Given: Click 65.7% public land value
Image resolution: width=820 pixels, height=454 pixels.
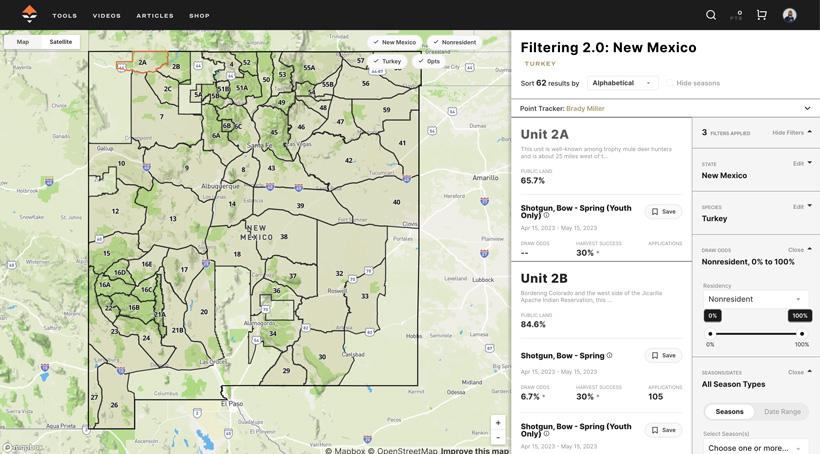Looking at the screenshot, I should (x=532, y=180).
